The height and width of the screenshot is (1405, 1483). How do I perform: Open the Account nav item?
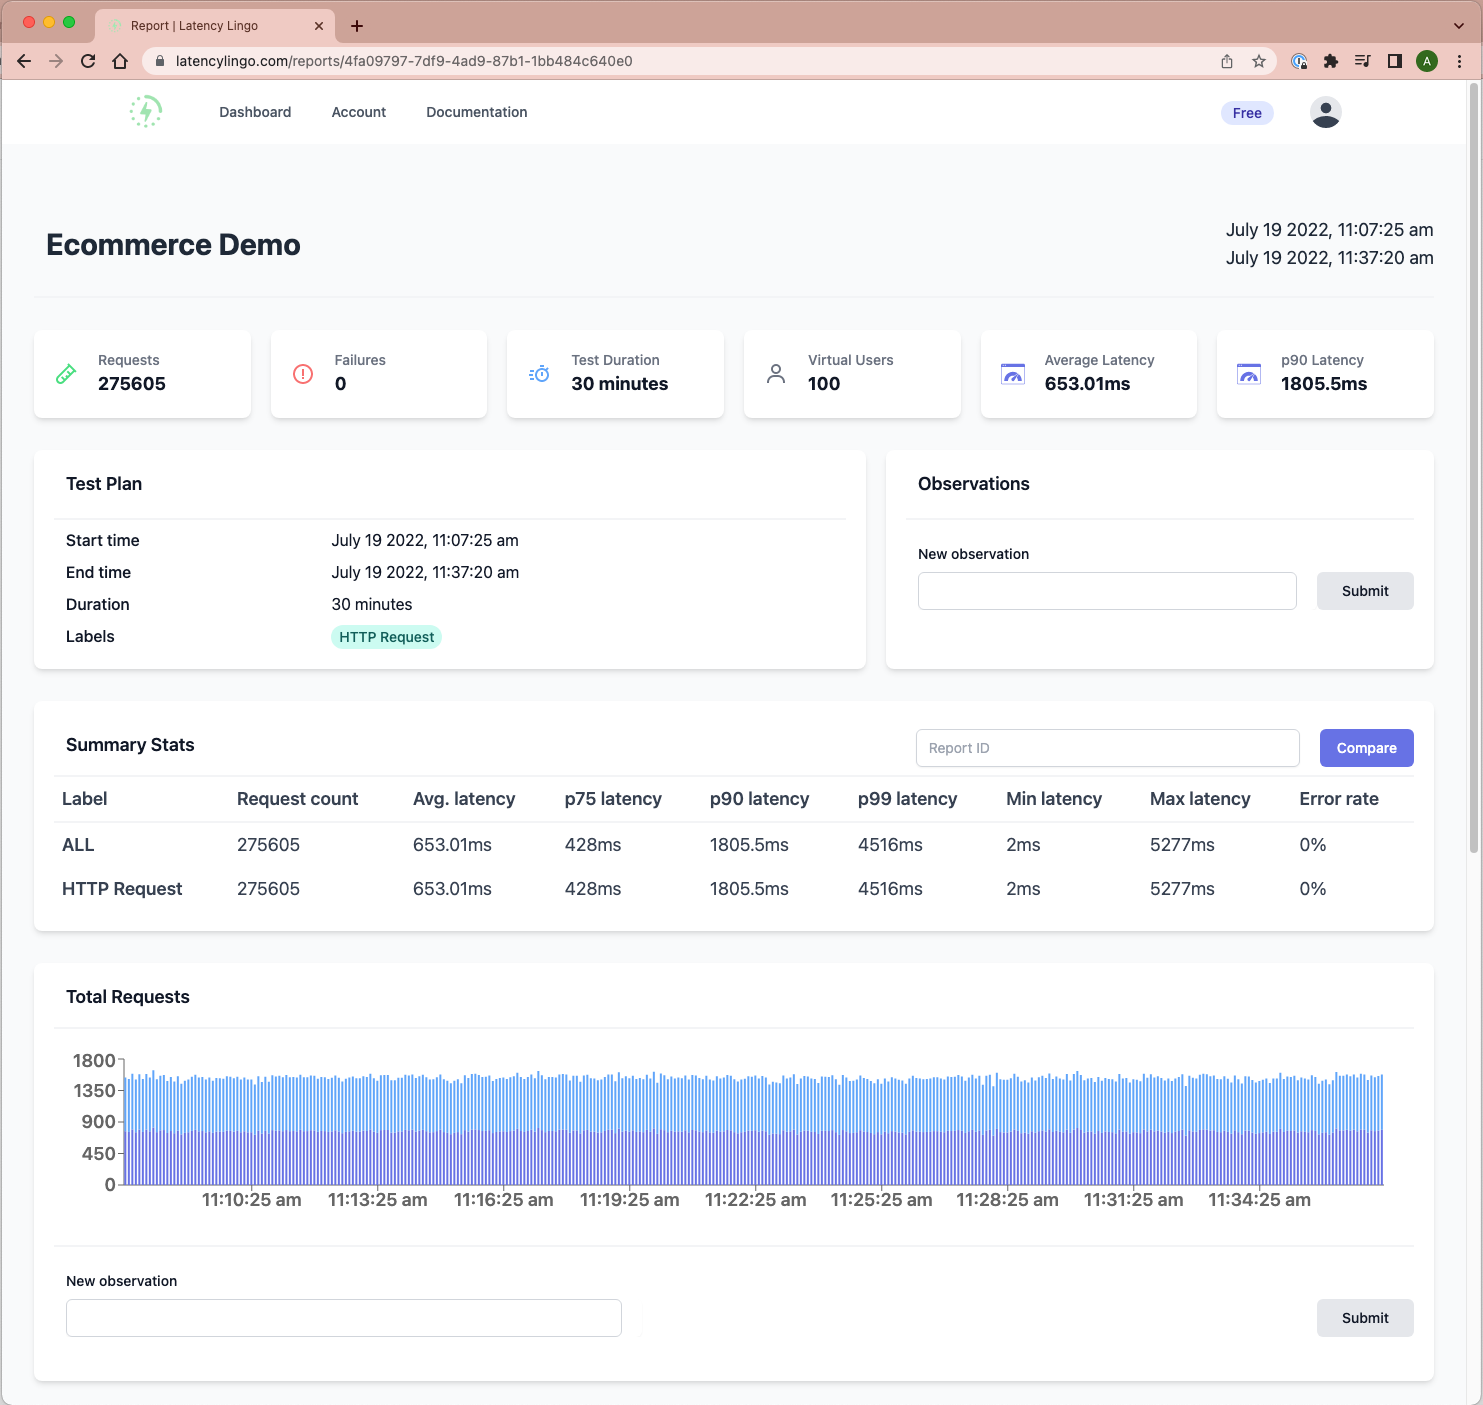point(359,112)
